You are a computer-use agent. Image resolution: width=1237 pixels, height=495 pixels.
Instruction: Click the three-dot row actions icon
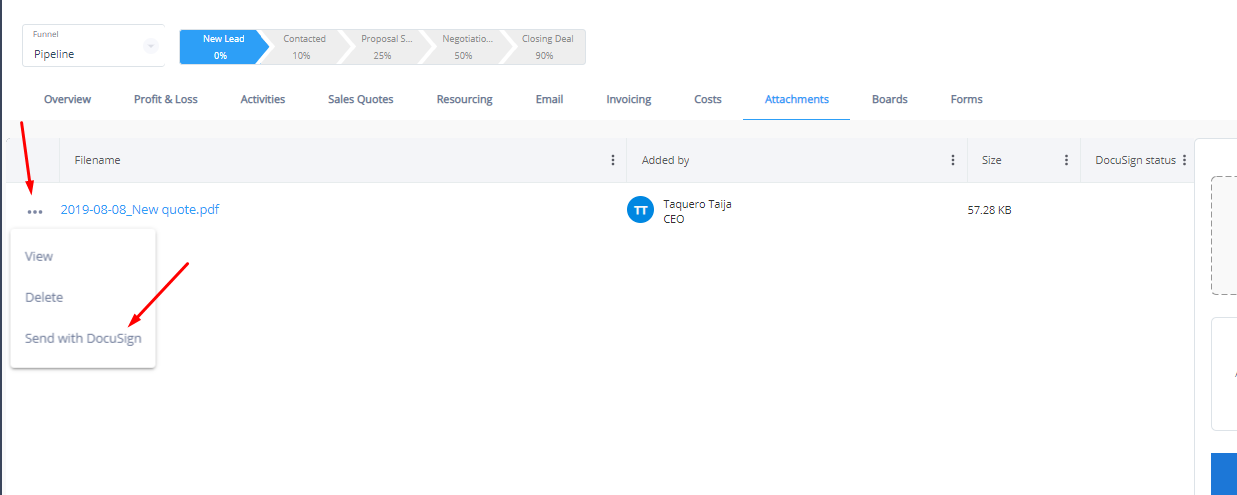[x=35, y=212]
